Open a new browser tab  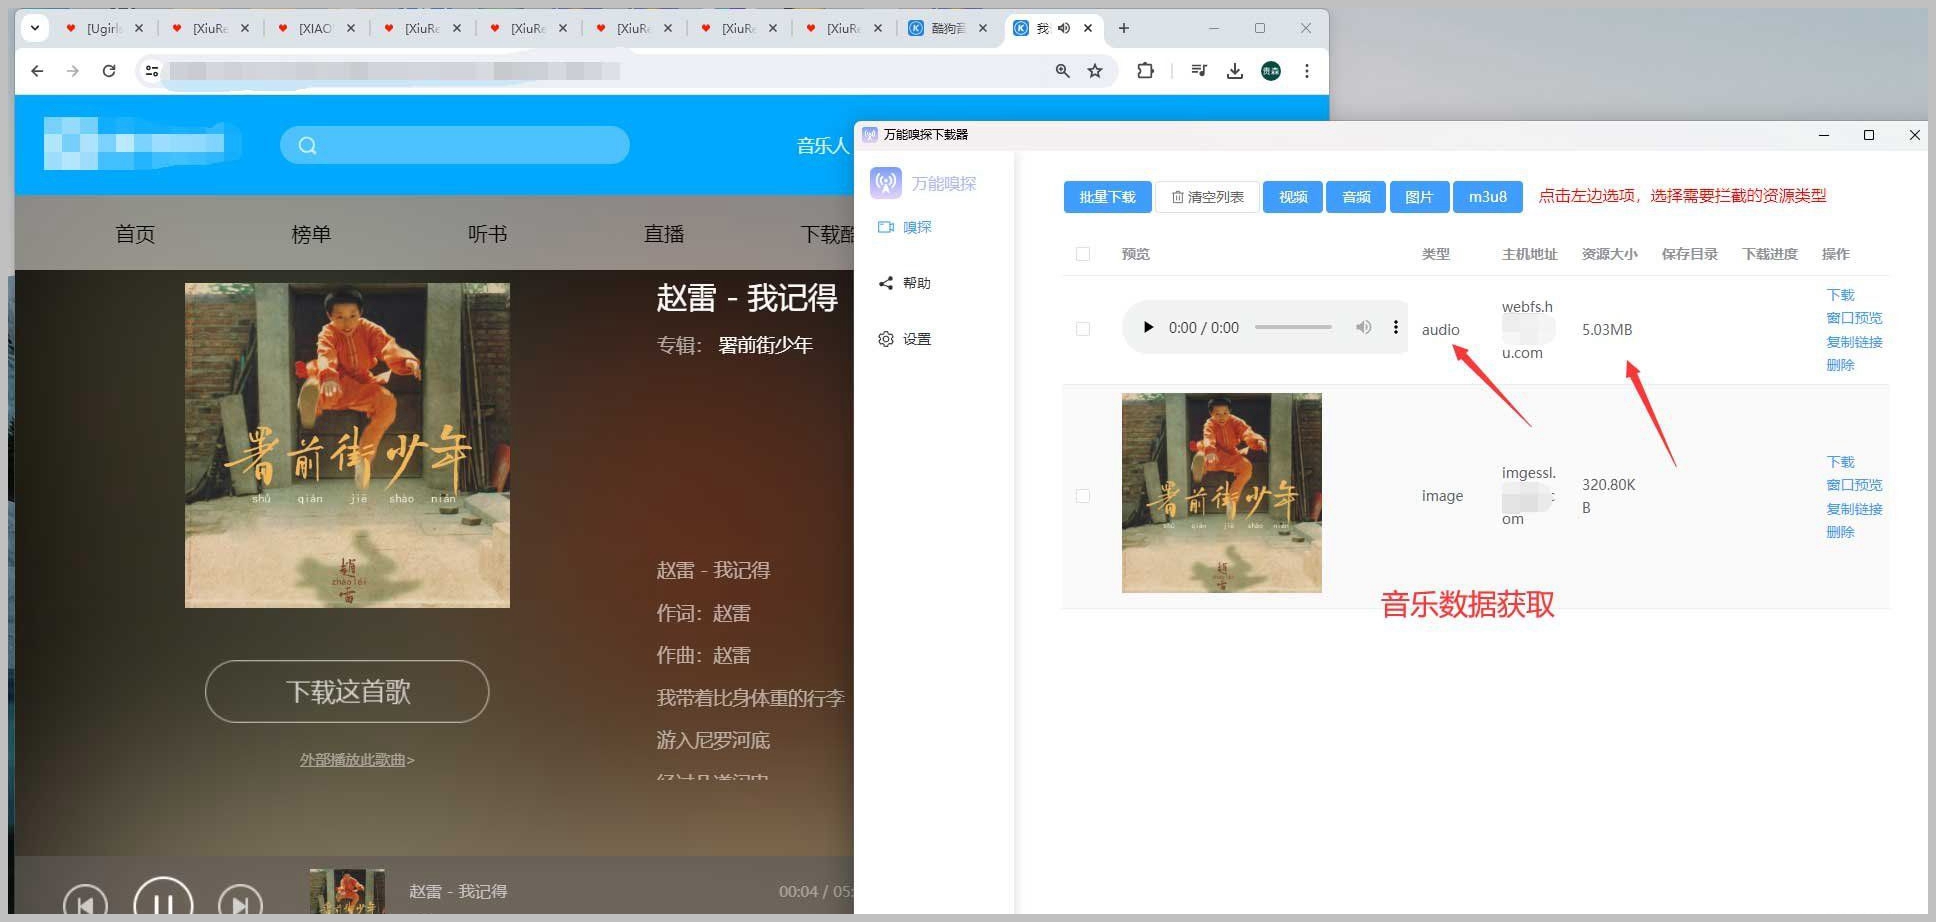click(1124, 28)
